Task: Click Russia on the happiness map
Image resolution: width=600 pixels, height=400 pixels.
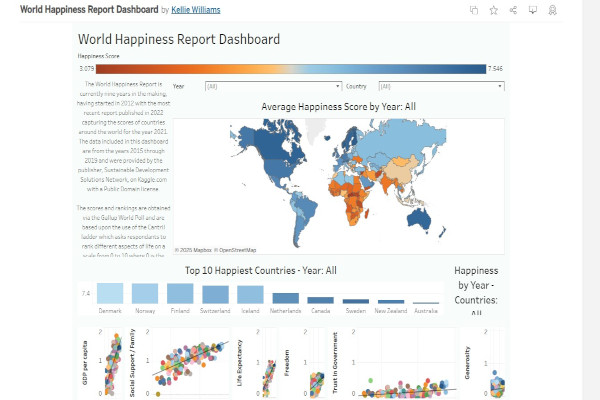Action: [x=390, y=140]
